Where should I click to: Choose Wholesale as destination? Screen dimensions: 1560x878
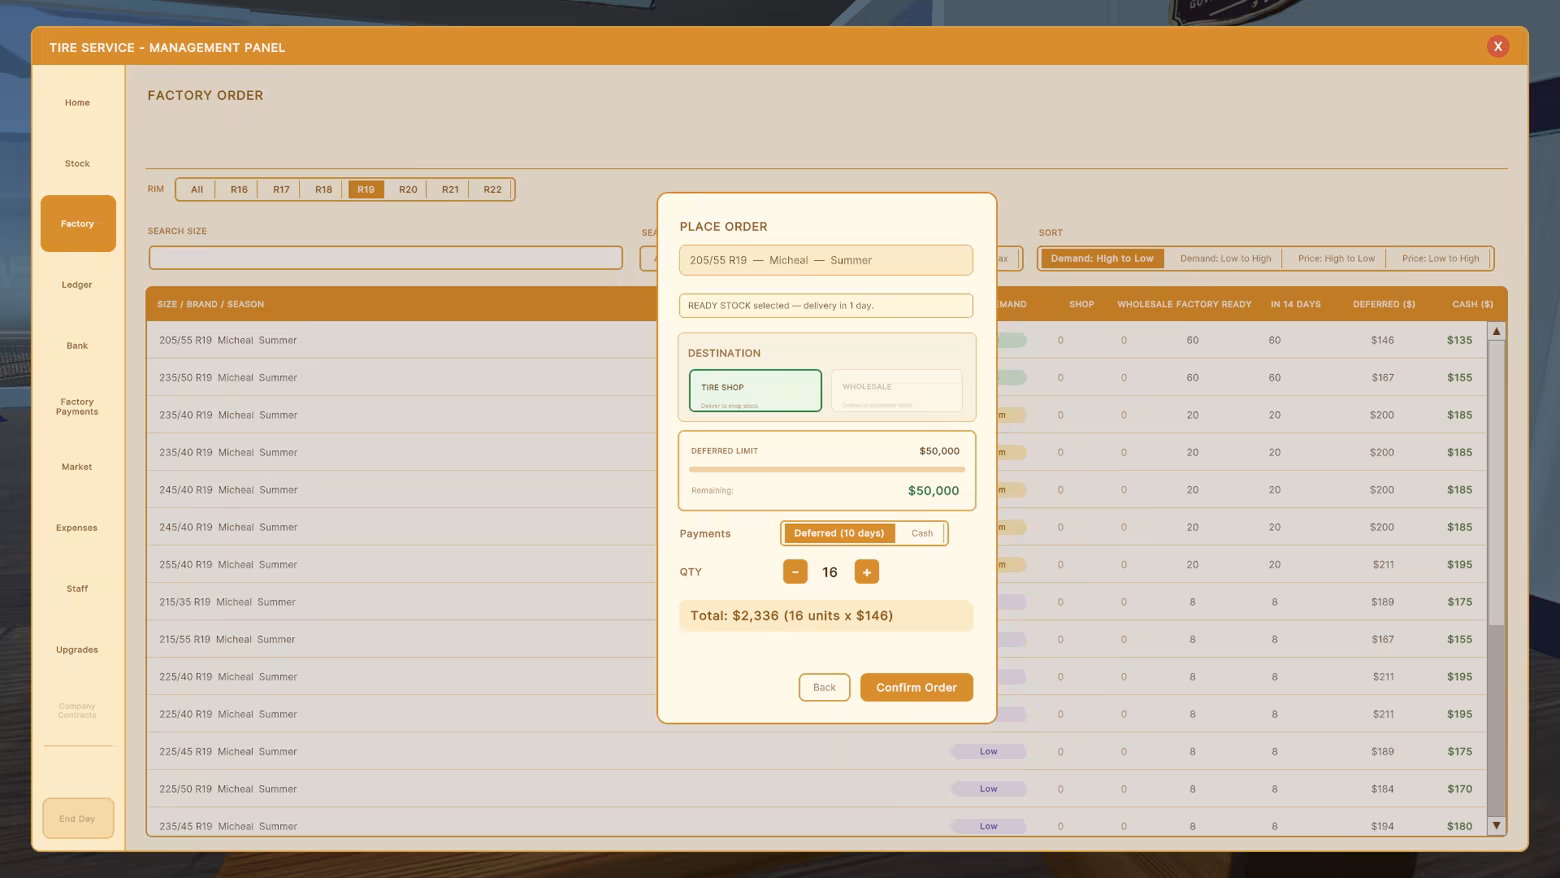pos(896,391)
